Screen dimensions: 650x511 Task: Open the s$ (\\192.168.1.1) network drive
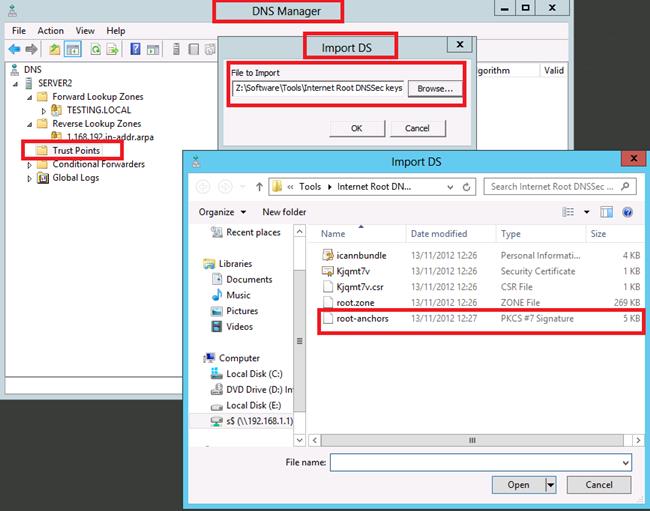click(260, 421)
